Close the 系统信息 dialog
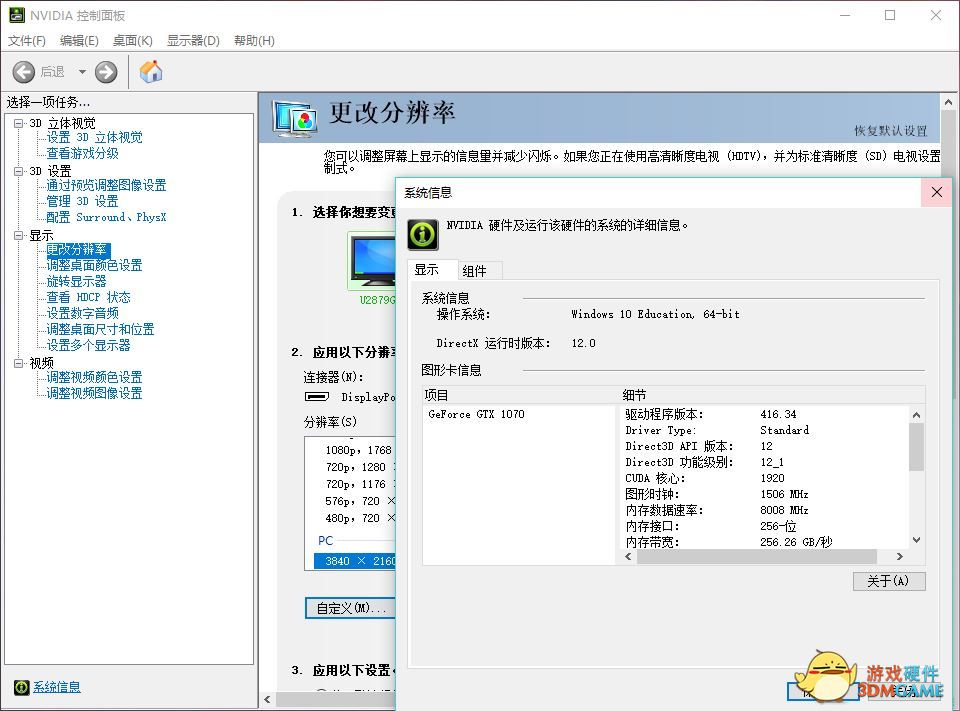The image size is (960, 711). [937, 192]
